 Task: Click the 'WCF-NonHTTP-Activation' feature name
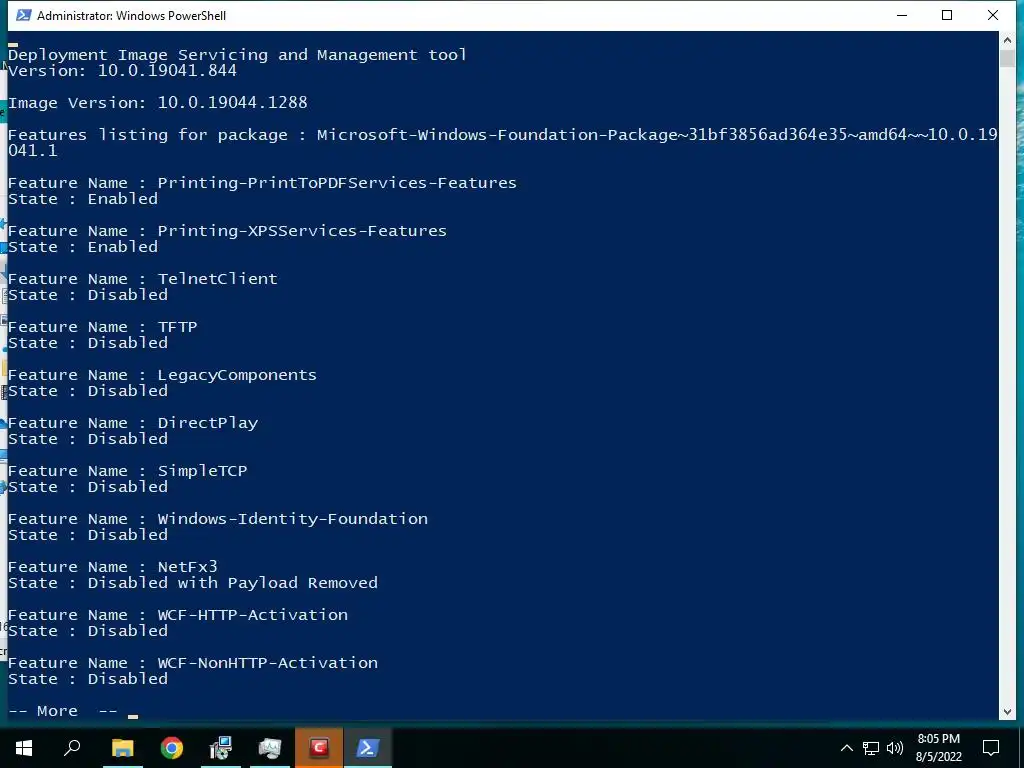tap(268, 663)
